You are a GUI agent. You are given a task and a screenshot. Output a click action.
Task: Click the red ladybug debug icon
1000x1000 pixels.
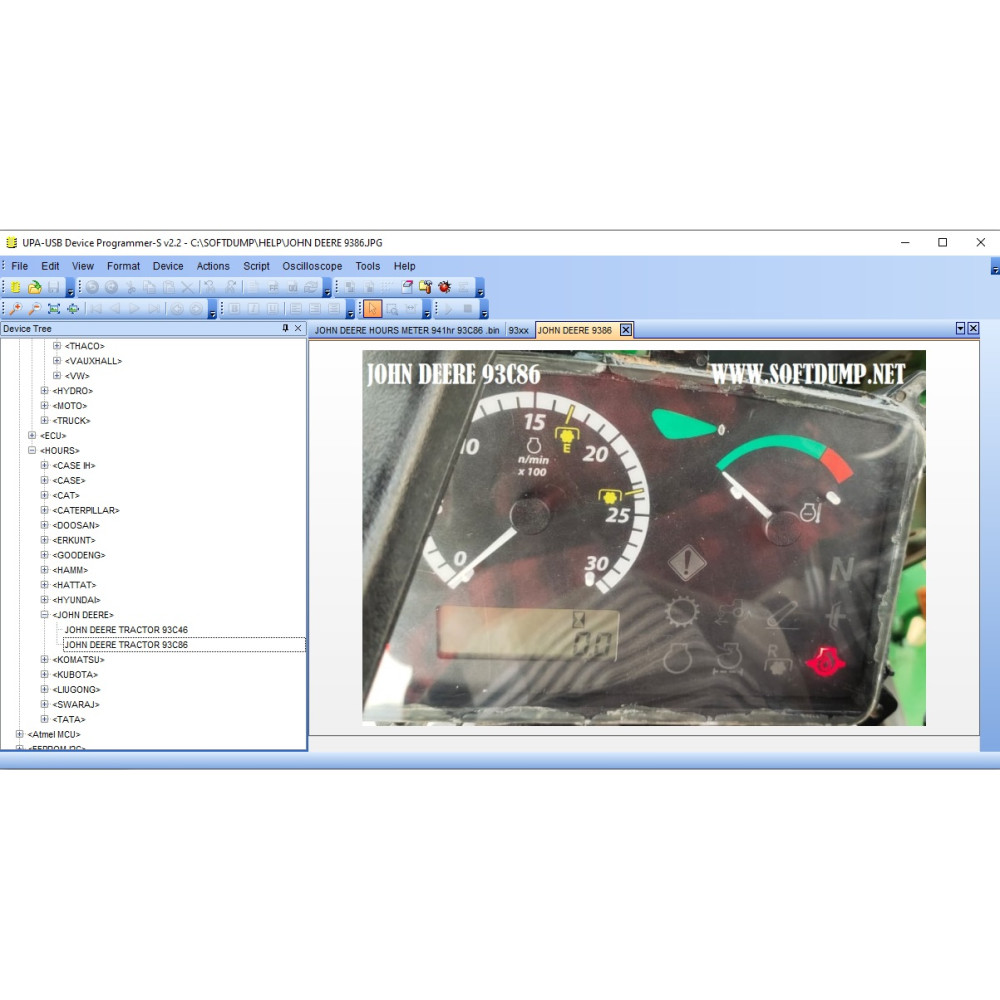pos(445,287)
